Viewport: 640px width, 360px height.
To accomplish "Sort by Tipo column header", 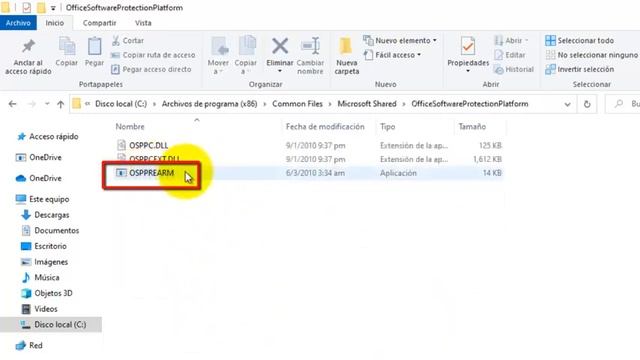I will click(x=387, y=127).
